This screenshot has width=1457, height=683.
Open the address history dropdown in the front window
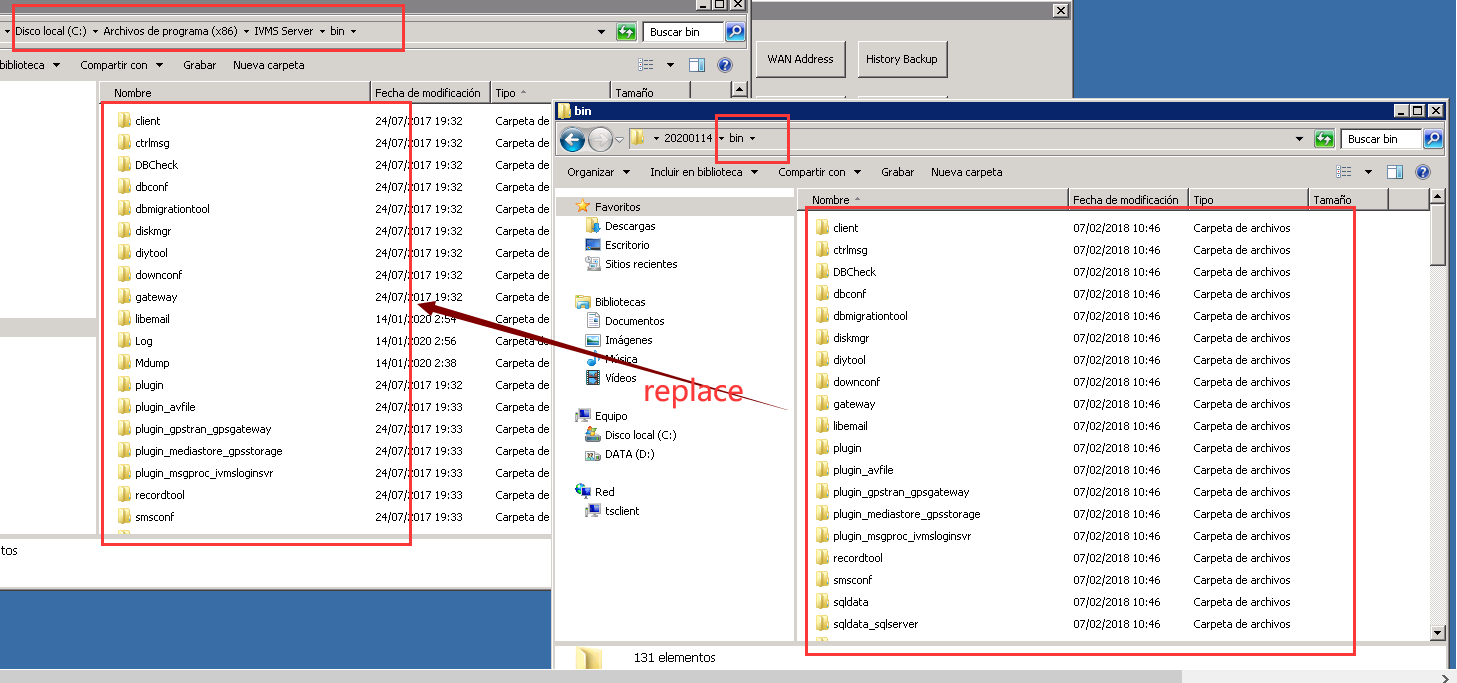pos(1300,139)
